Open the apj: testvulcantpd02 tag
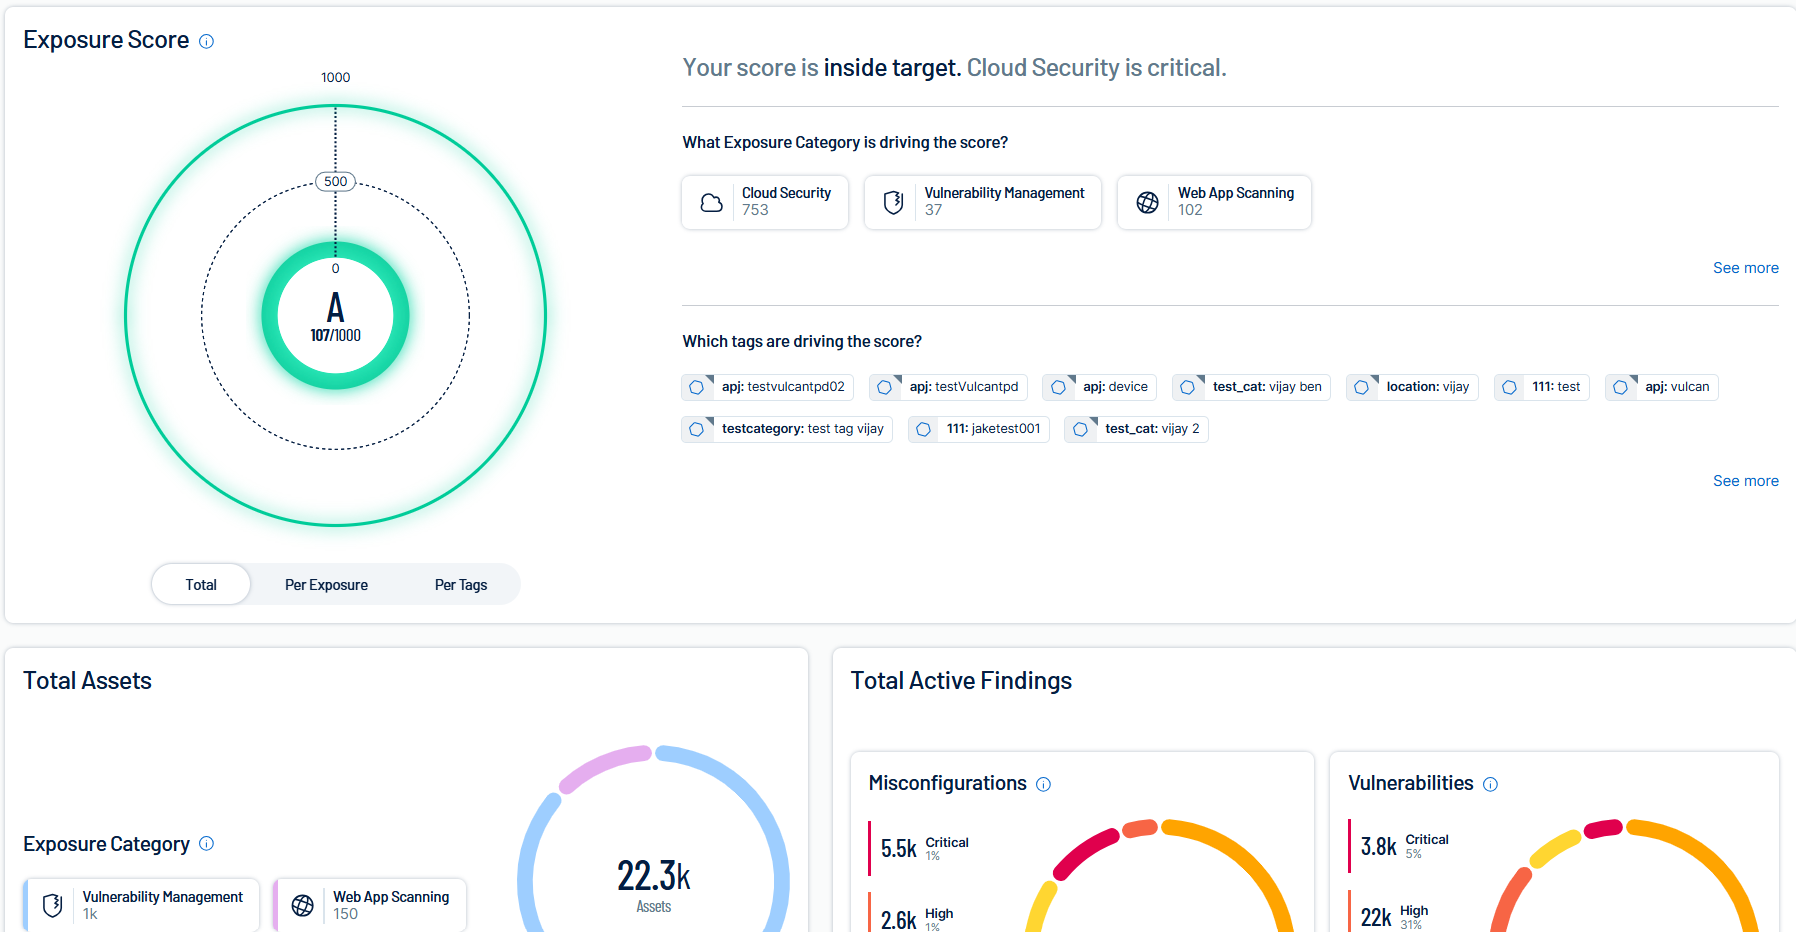The height and width of the screenshot is (932, 1796). 768,387
